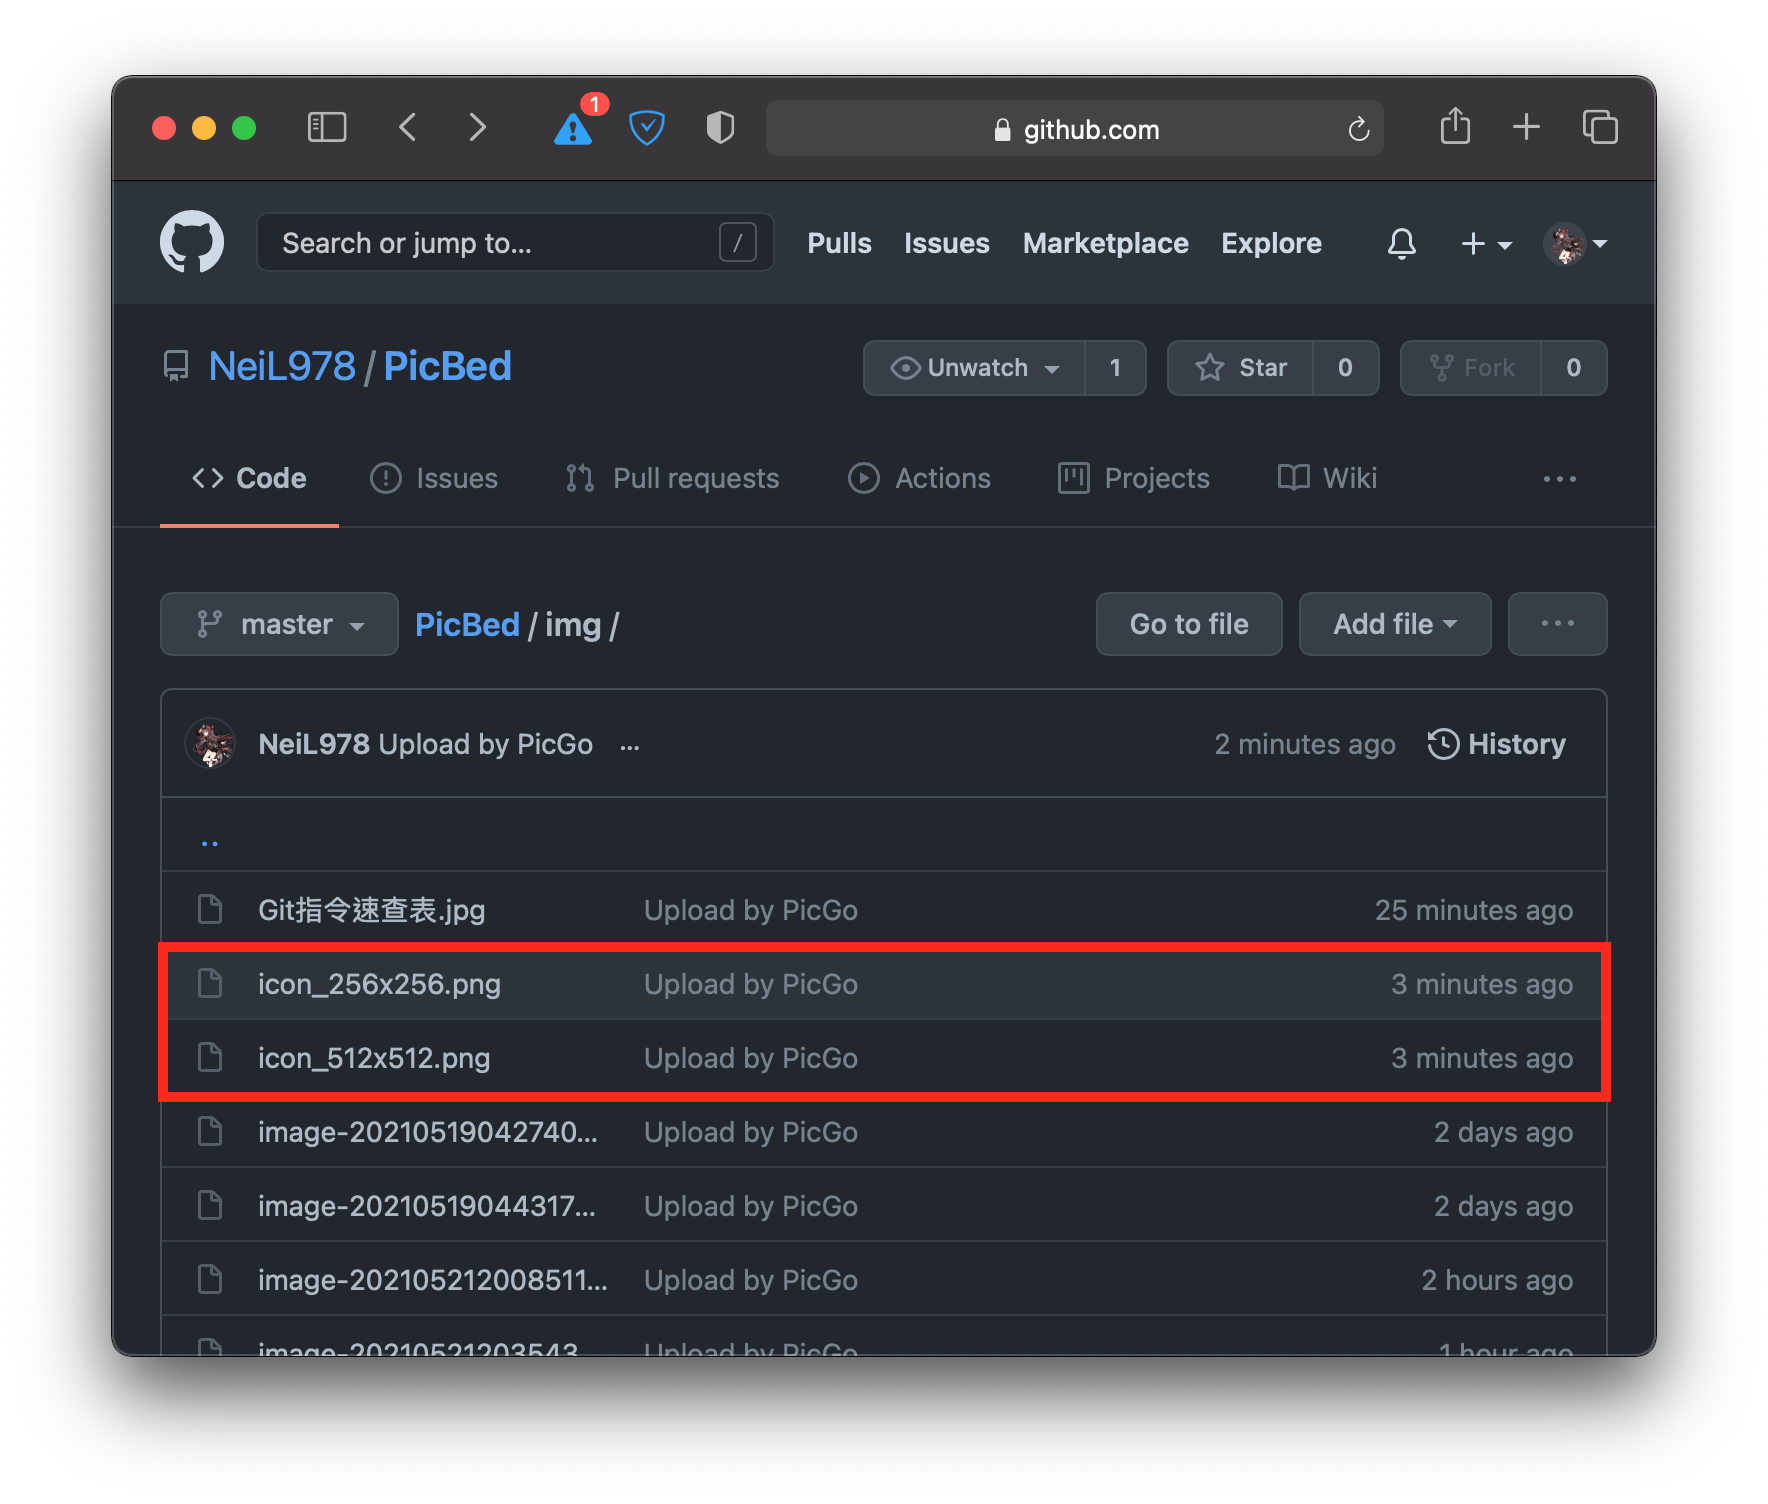Open Git指令速查表.jpg file
The height and width of the screenshot is (1504, 1768).
click(x=372, y=910)
